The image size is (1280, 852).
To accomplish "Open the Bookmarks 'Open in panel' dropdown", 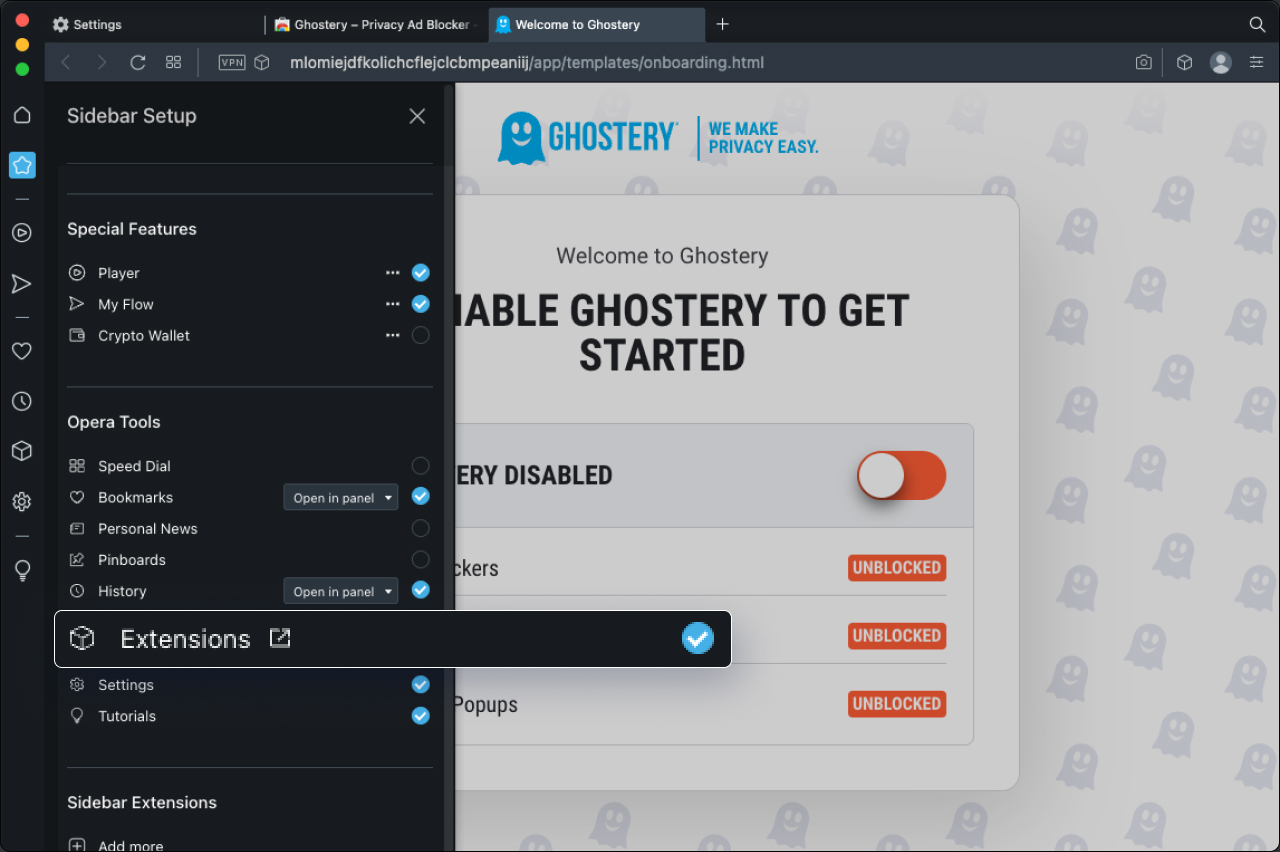I will (x=340, y=497).
